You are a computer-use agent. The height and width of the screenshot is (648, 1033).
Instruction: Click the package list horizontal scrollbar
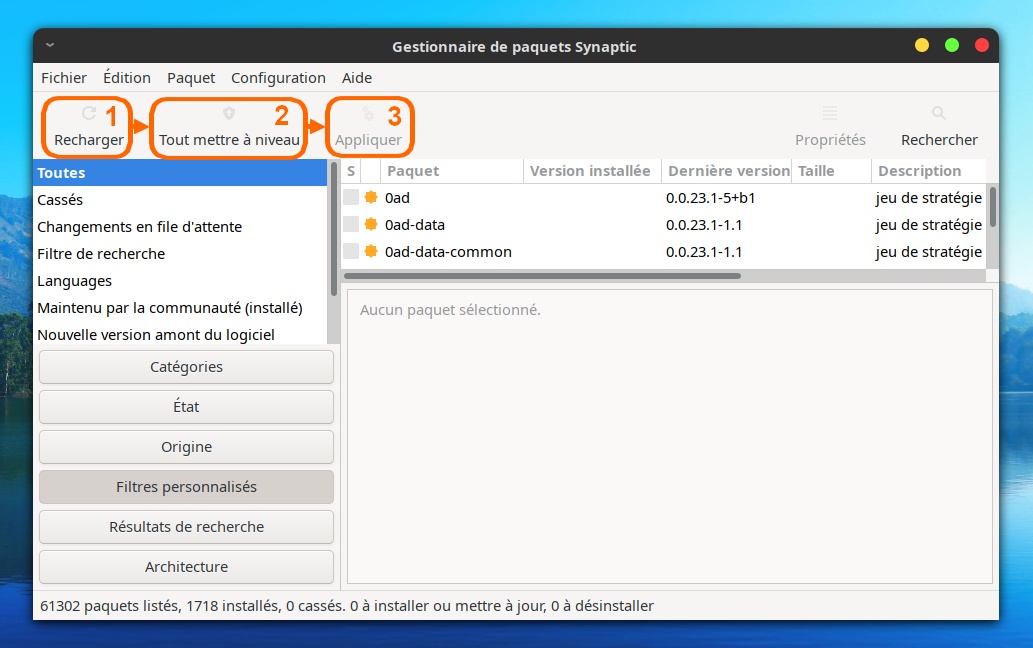[542, 276]
